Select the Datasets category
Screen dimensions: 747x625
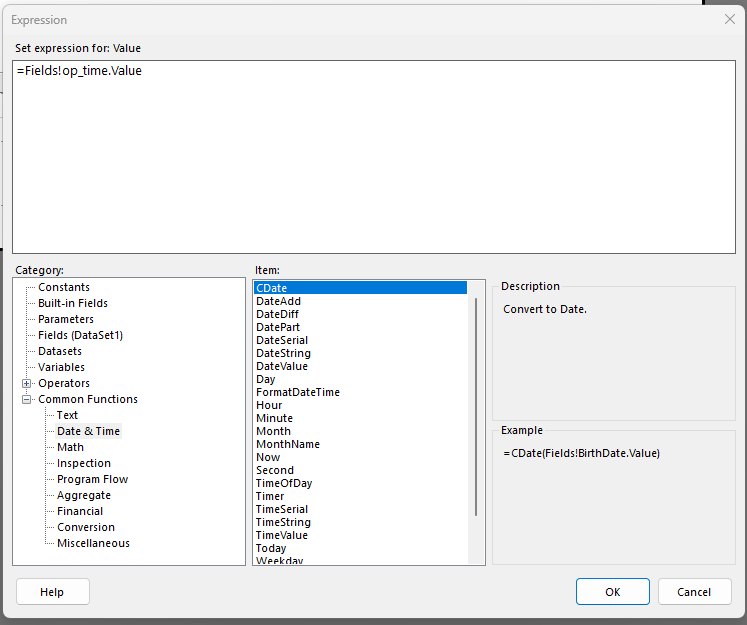[x=60, y=352]
